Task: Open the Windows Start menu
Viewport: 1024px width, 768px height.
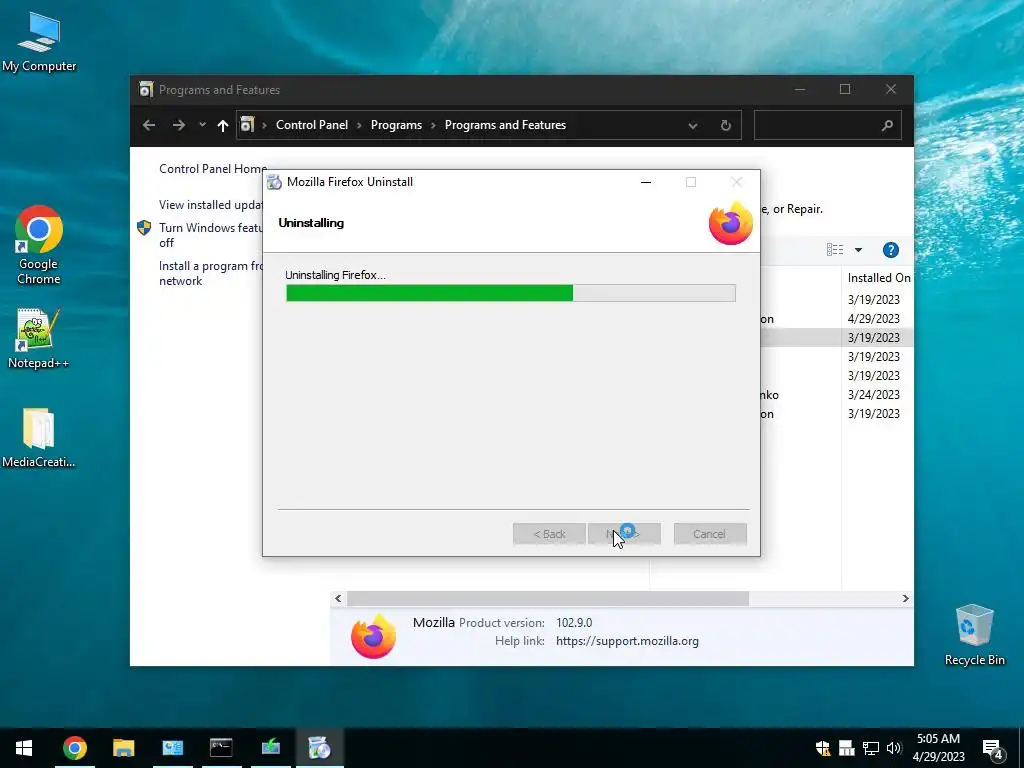Action: tap(24, 748)
